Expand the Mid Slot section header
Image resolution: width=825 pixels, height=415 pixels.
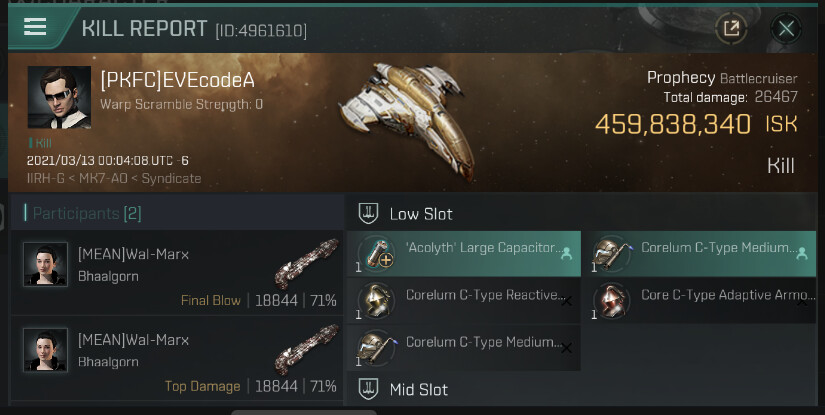(x=418, y=389)
